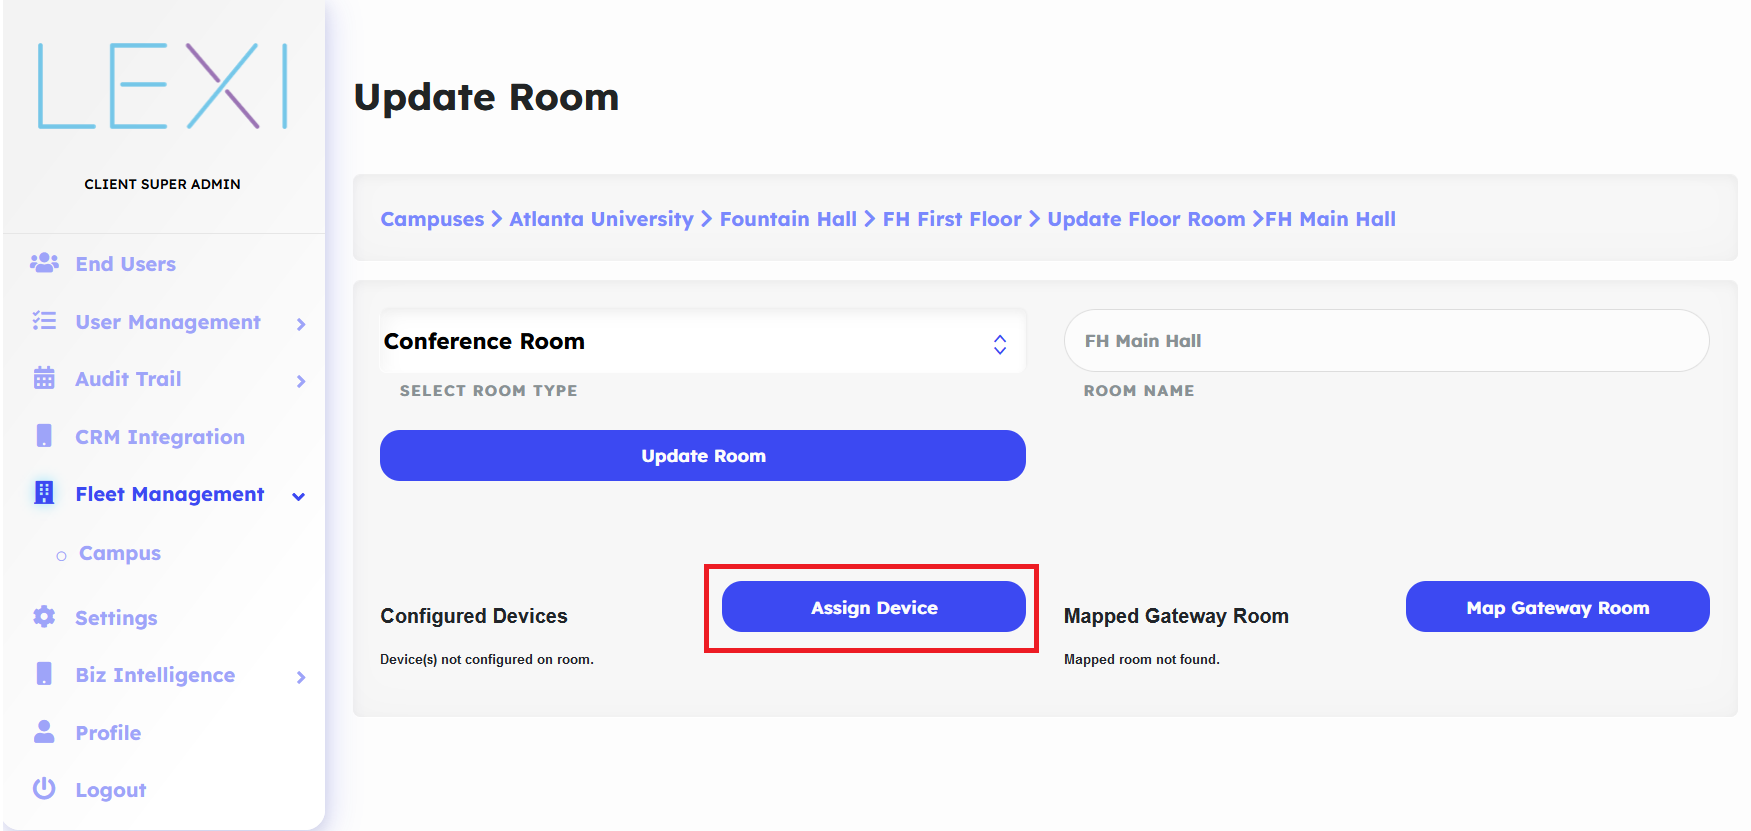Collapse the Fleet Management submenu chevron
1751x831 pixels.
(298, 497)
